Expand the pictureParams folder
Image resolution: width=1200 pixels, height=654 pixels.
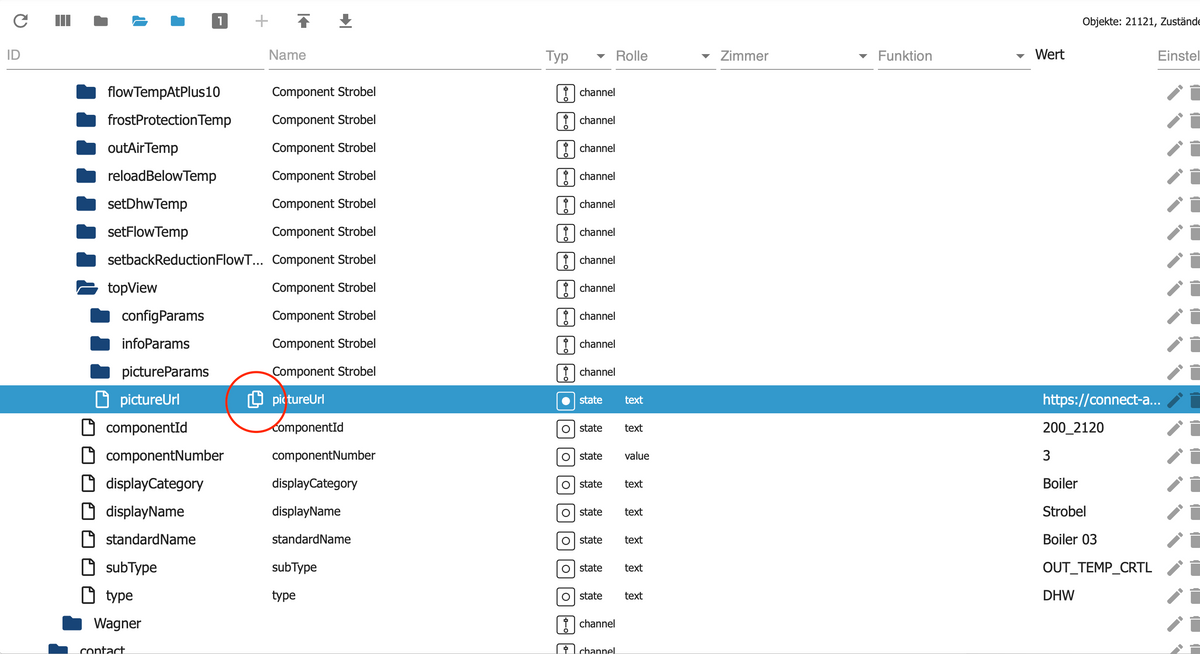100,371
